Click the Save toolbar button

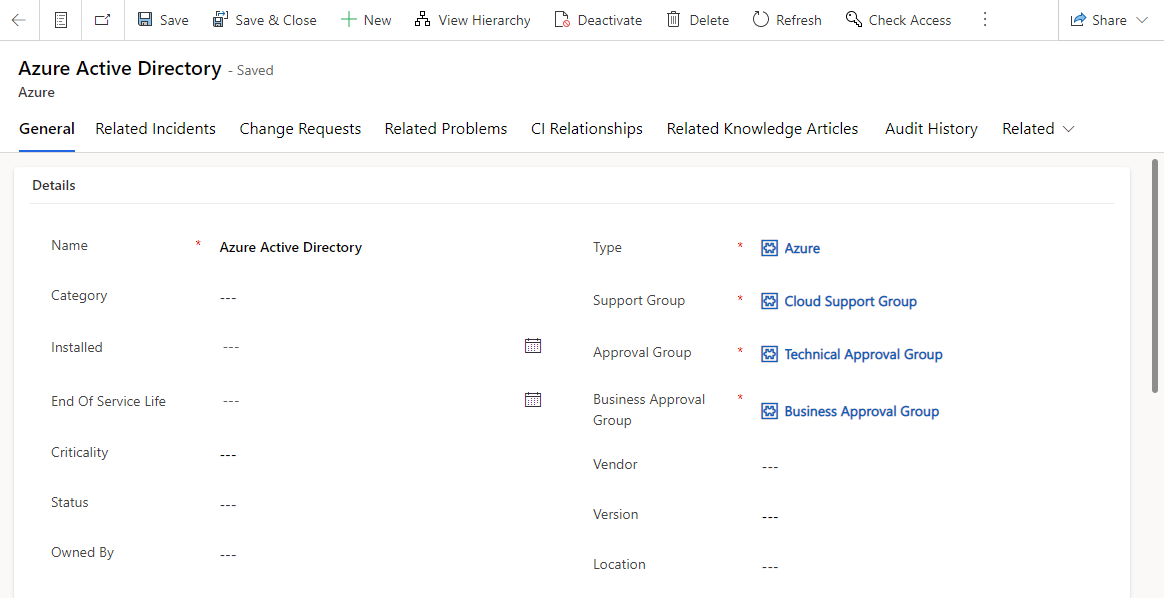coord(163,20)
